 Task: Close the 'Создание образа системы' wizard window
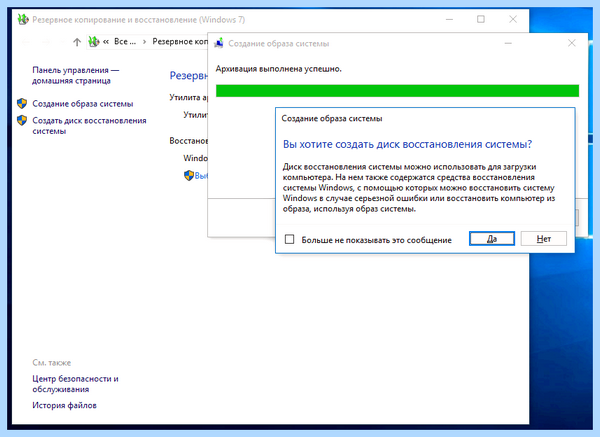(x=572, y=43)
